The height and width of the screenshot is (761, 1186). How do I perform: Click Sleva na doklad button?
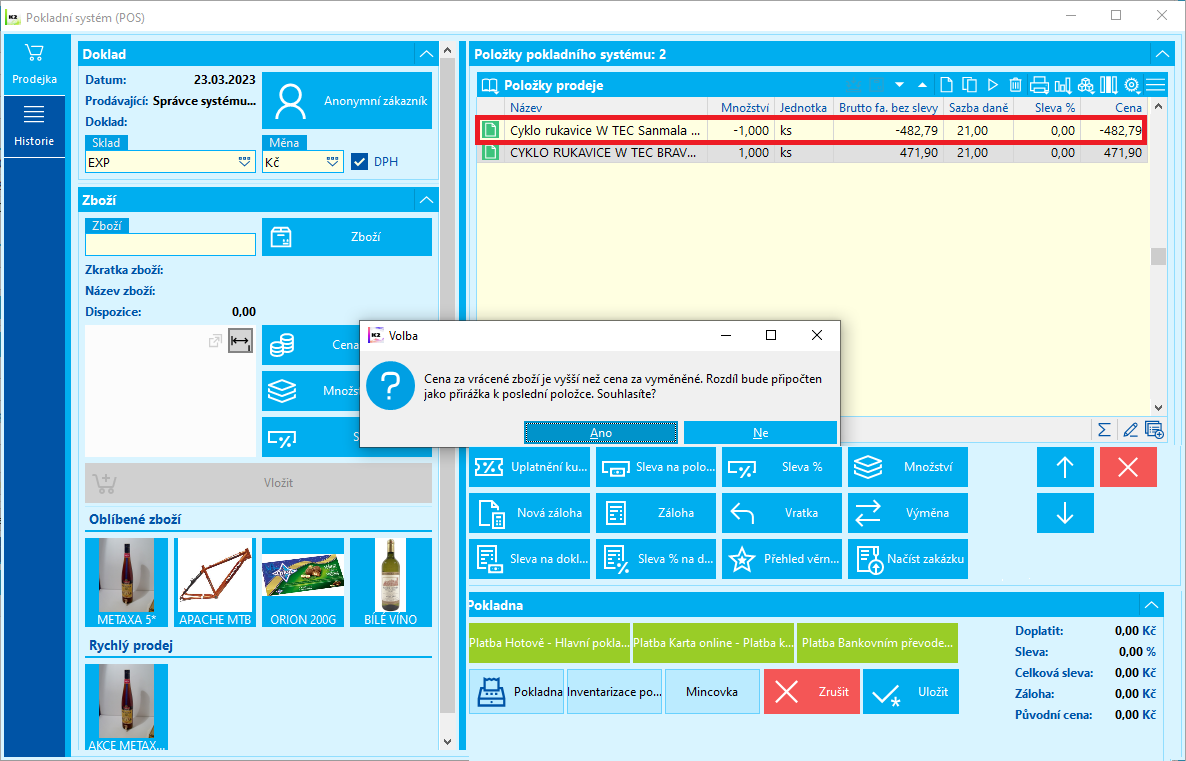click(529, 559)
